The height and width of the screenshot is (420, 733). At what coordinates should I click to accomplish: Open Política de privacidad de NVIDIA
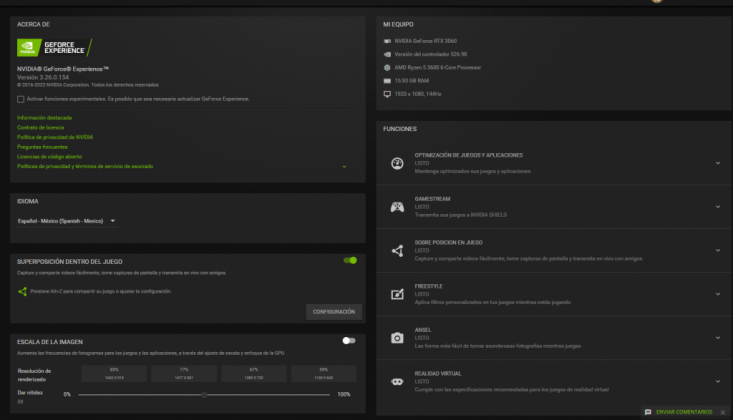55,137
